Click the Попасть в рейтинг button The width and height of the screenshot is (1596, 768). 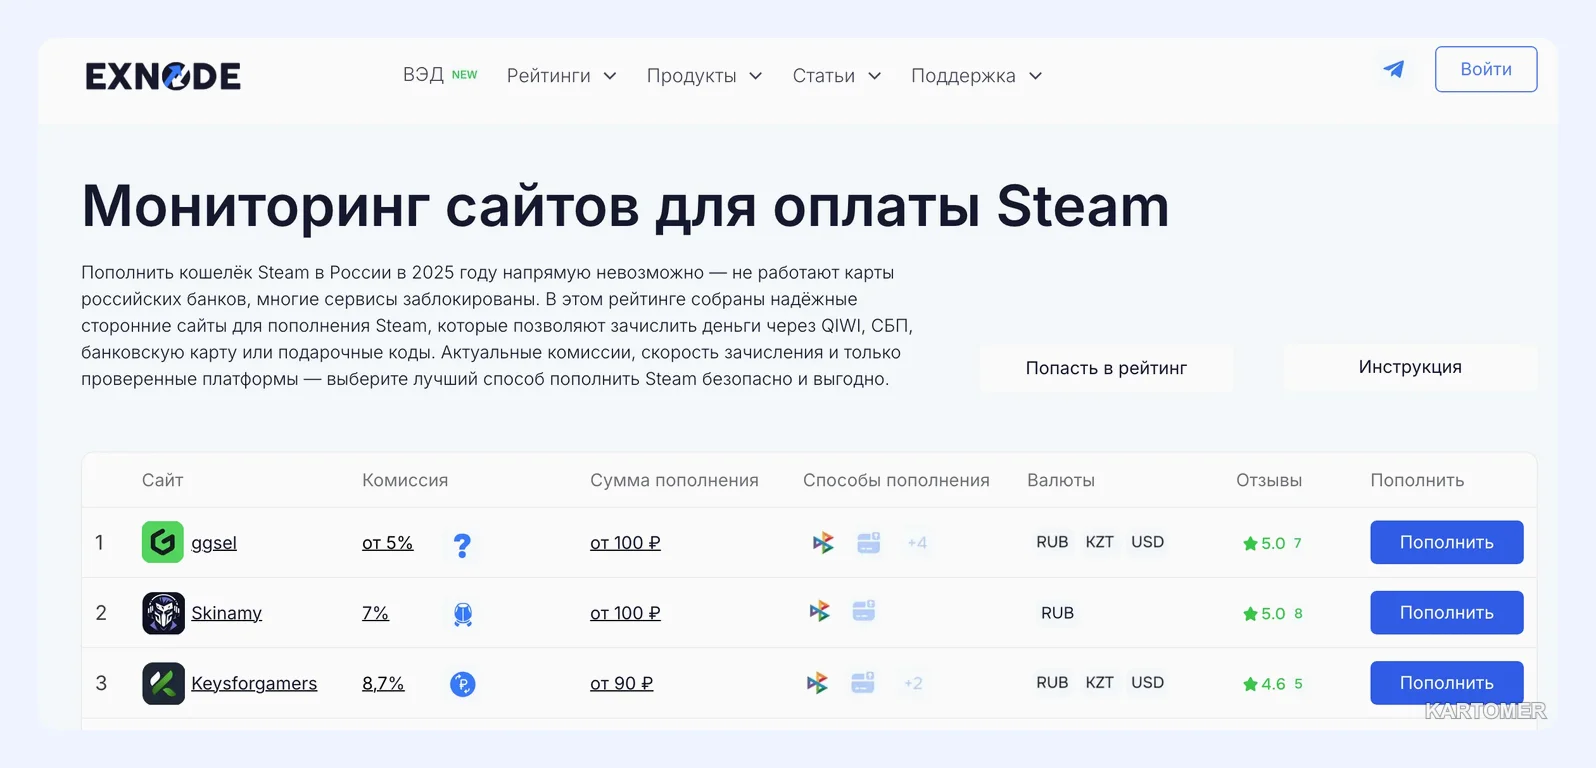(1106, 368)
